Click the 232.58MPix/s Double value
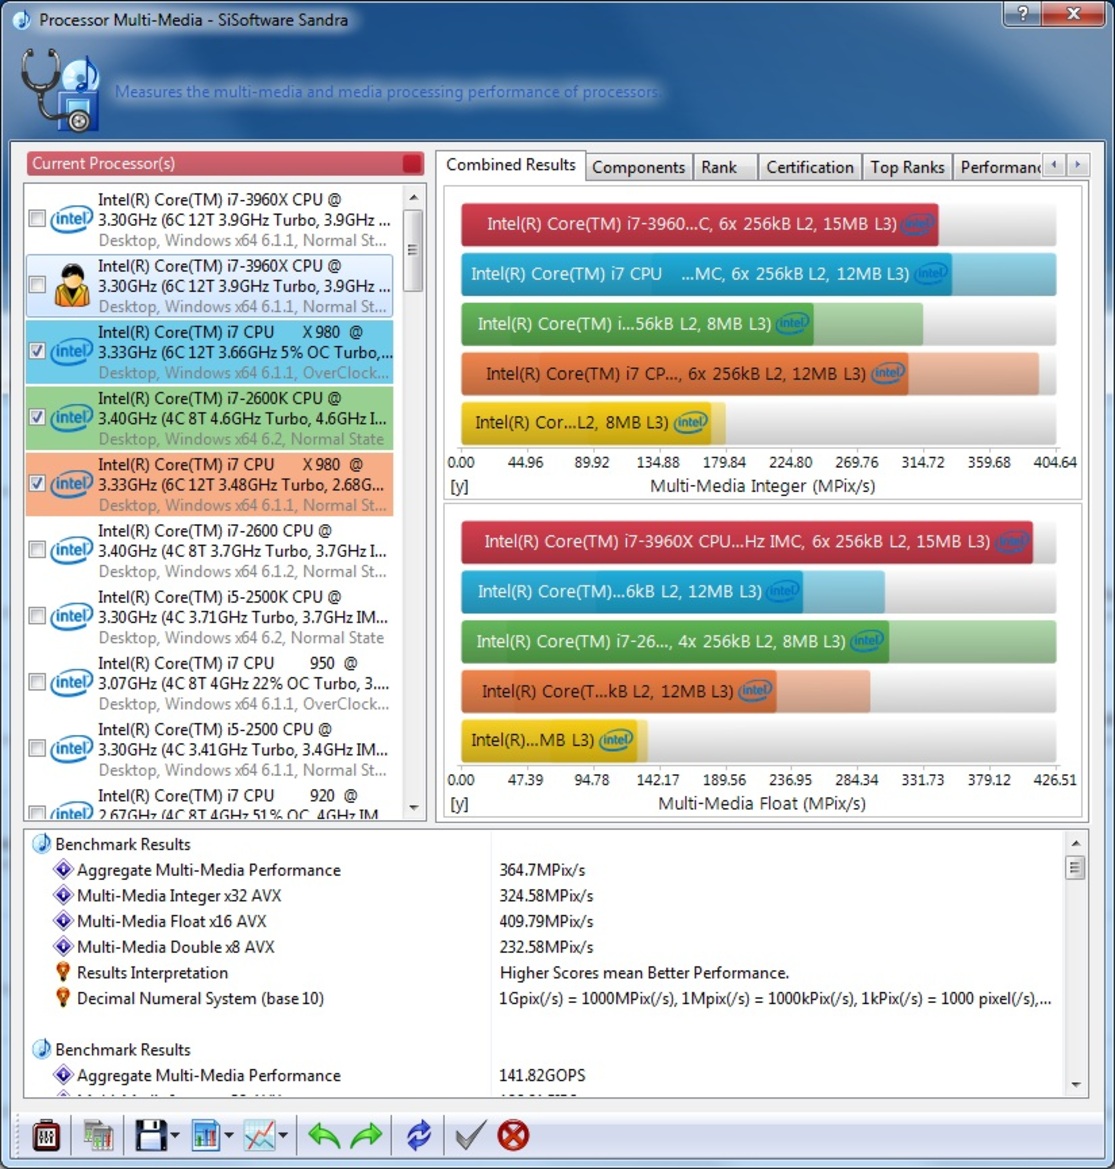Screen dimensions: 1115x1169 click(546, 946)
